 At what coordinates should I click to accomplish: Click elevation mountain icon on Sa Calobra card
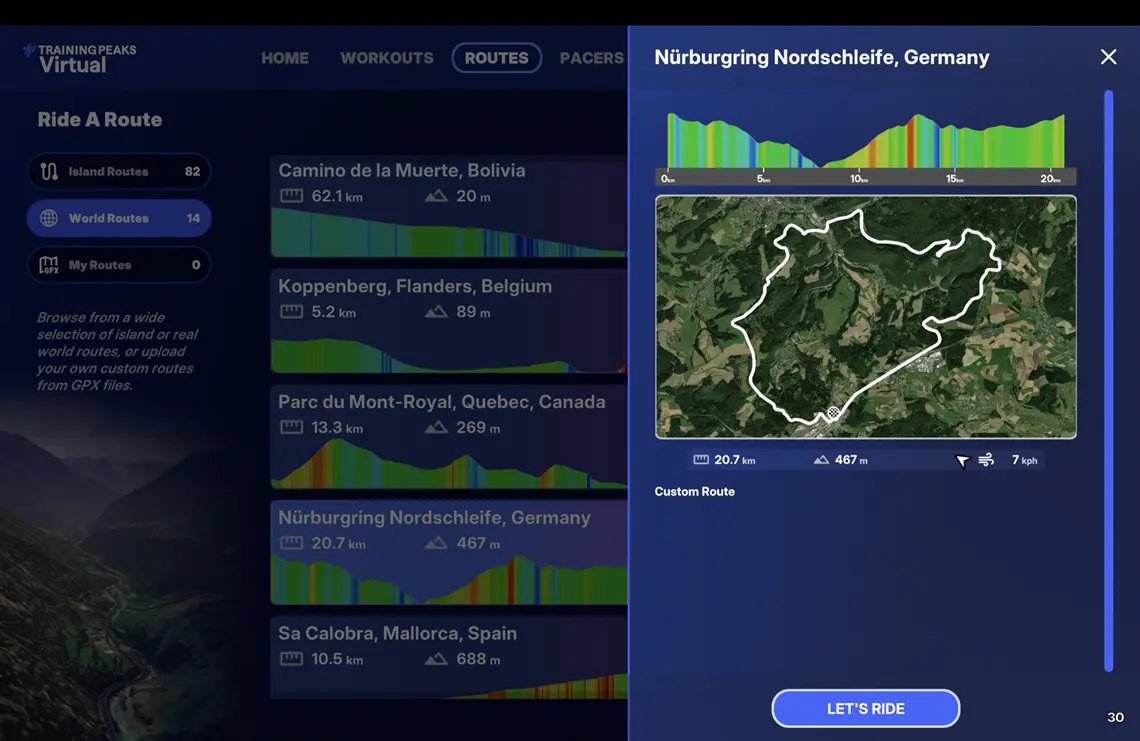[436, 659]
